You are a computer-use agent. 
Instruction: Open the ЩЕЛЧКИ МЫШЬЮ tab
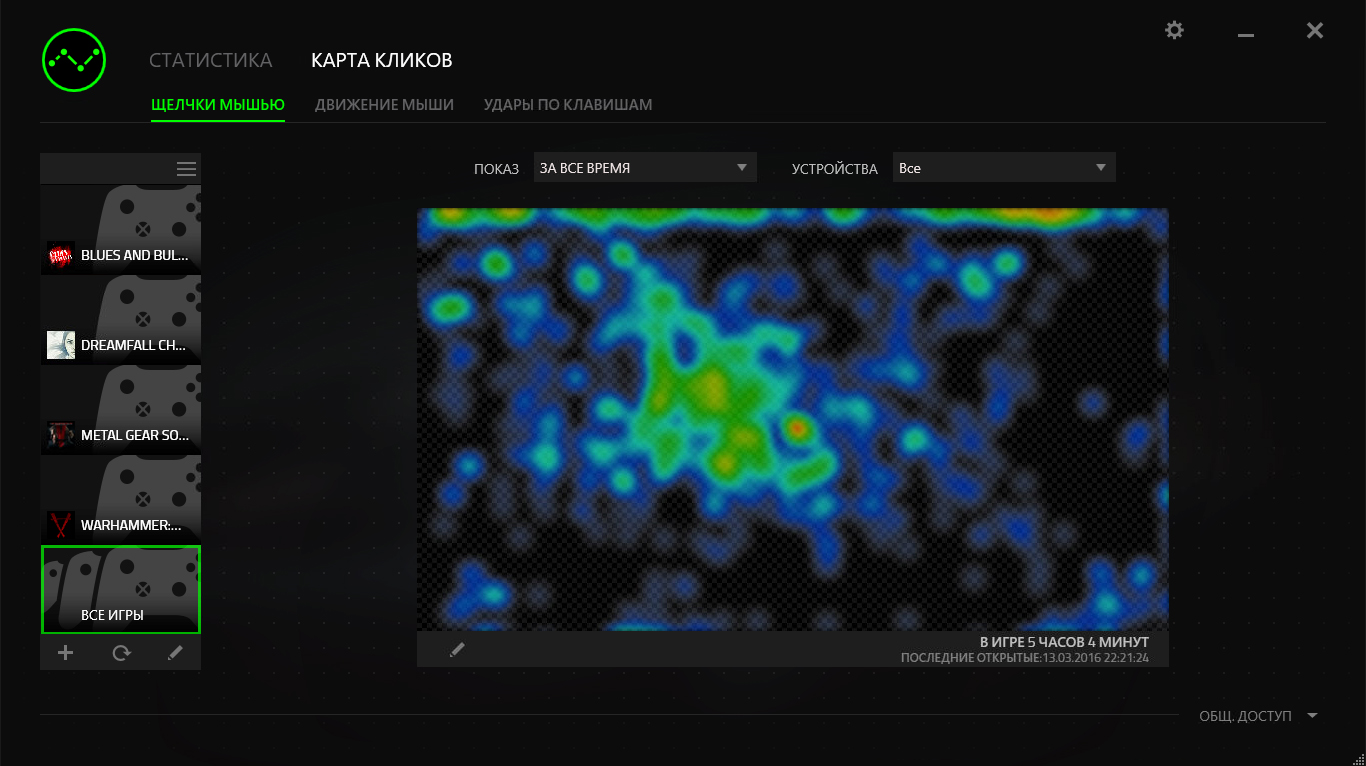coord(218,105)
